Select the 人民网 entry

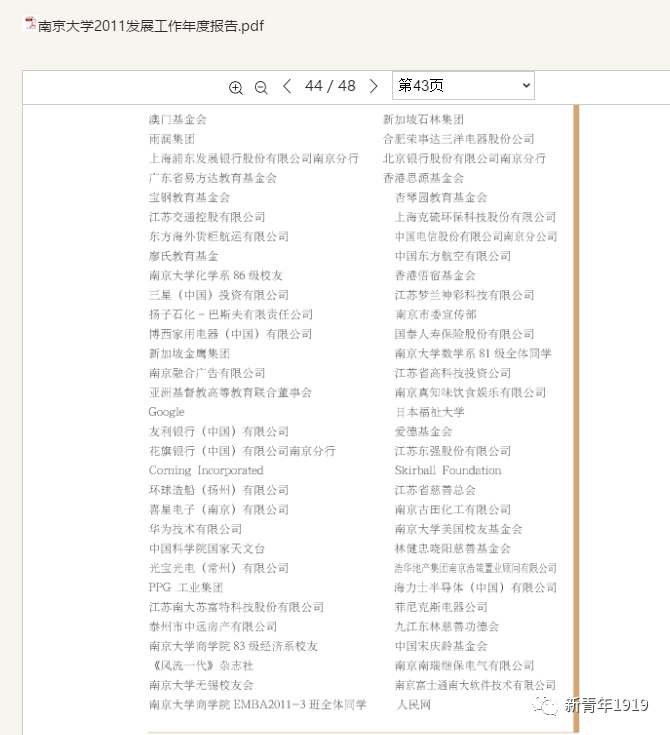coord(414,705)
